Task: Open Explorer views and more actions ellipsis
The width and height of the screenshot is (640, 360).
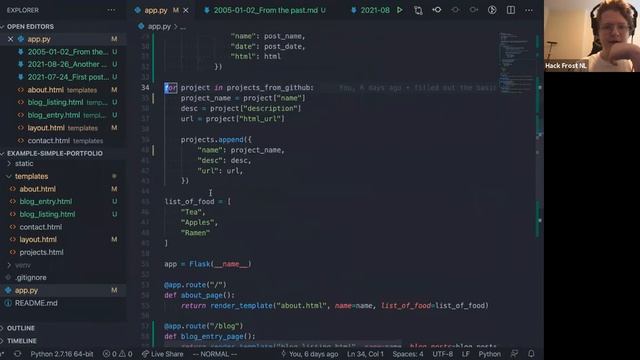Action: (111, 10)
